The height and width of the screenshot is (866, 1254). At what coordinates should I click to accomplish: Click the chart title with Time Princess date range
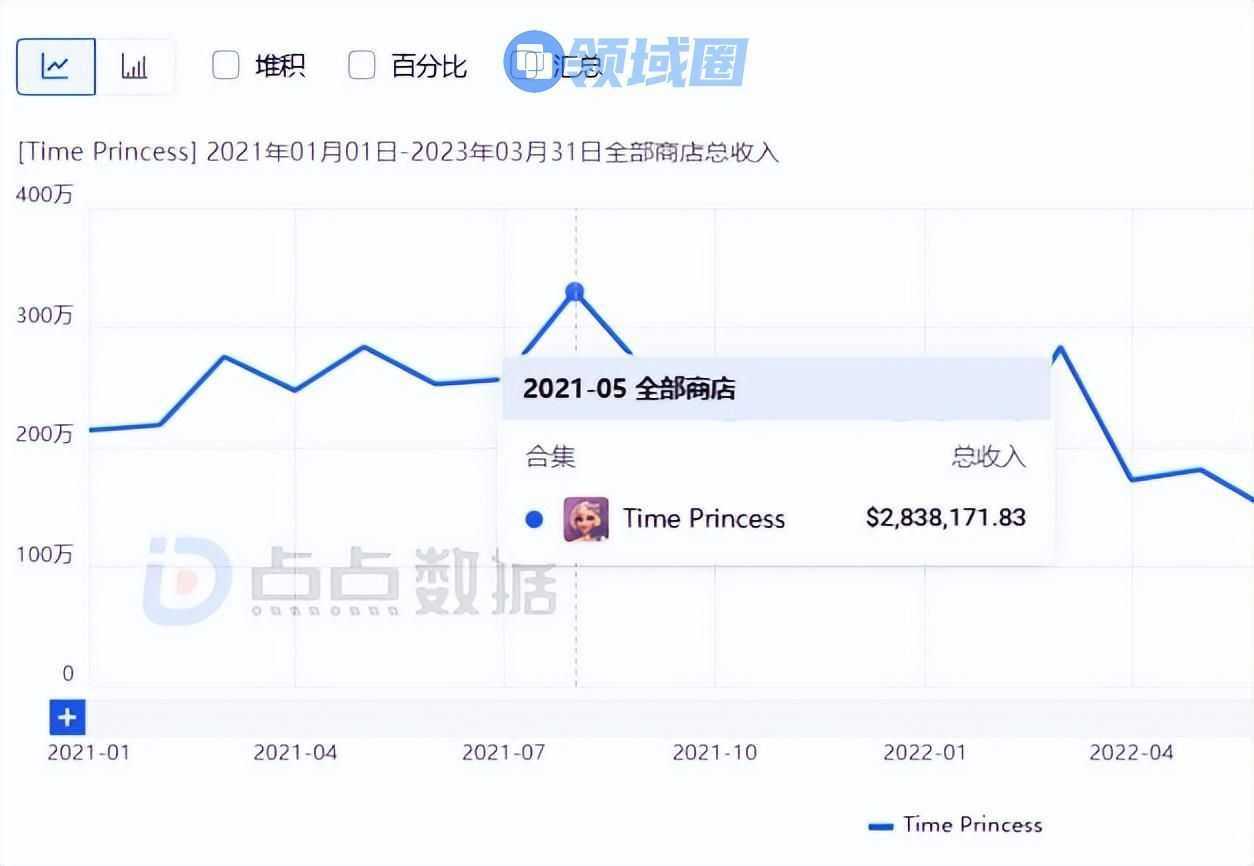point(398,152)
